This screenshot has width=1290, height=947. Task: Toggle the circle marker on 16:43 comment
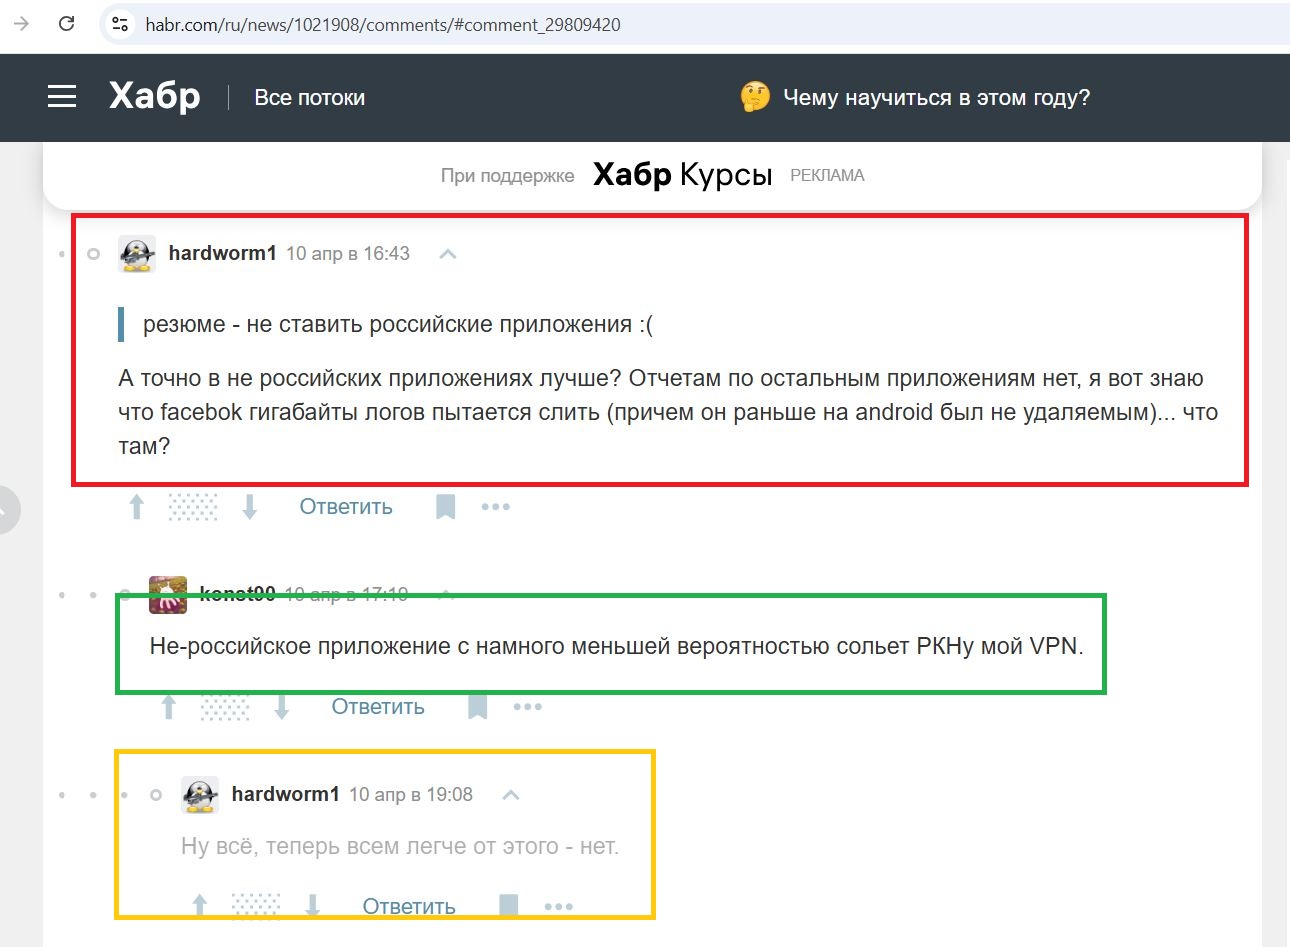pos(94,254)
